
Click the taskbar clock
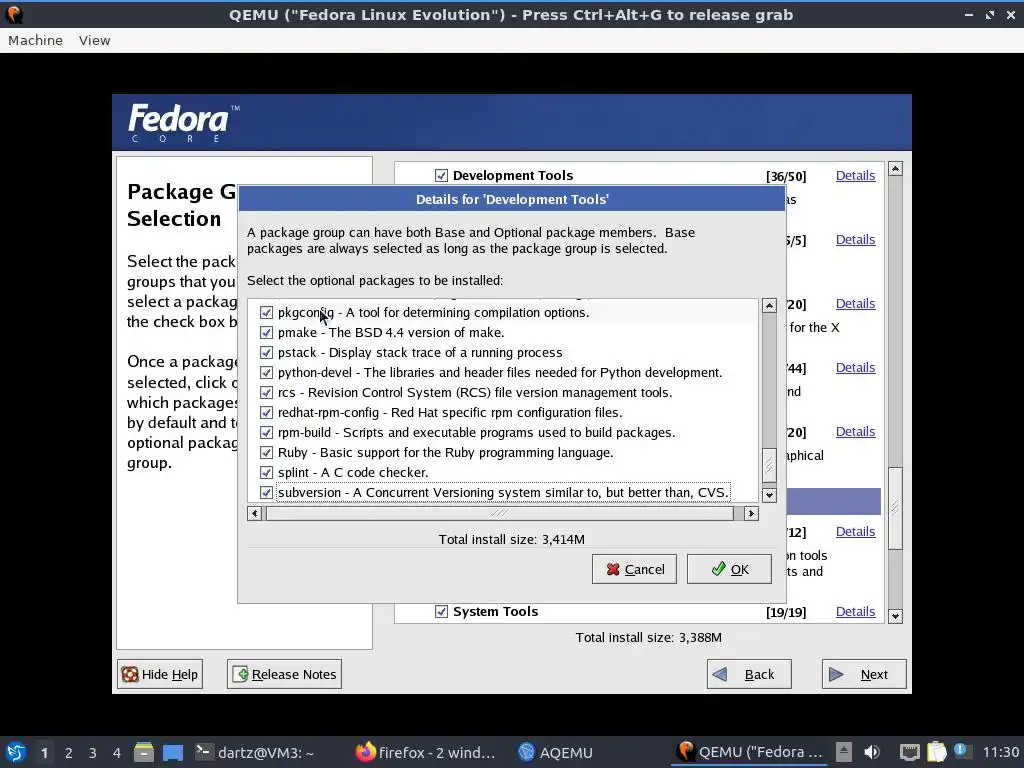tap(1000, 752)
